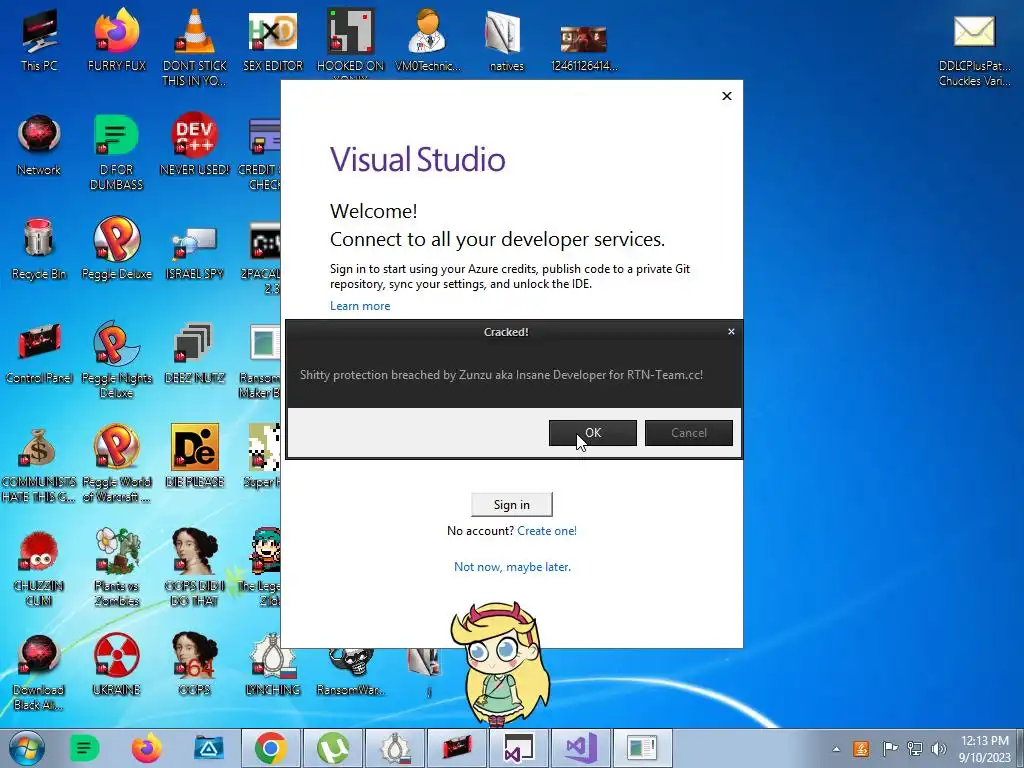
Task: Select the Control Panel icon
Action: point(39,353)
